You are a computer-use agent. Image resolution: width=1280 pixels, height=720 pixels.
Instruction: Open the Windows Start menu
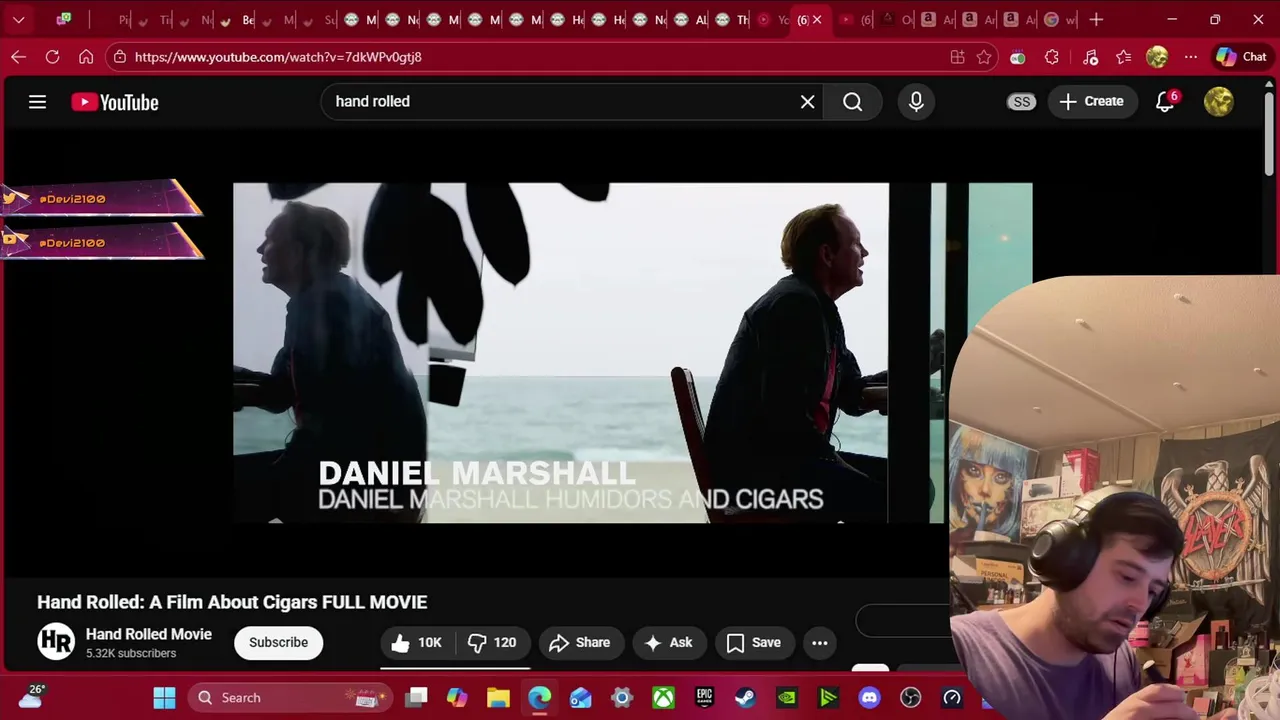coord(164,697)
